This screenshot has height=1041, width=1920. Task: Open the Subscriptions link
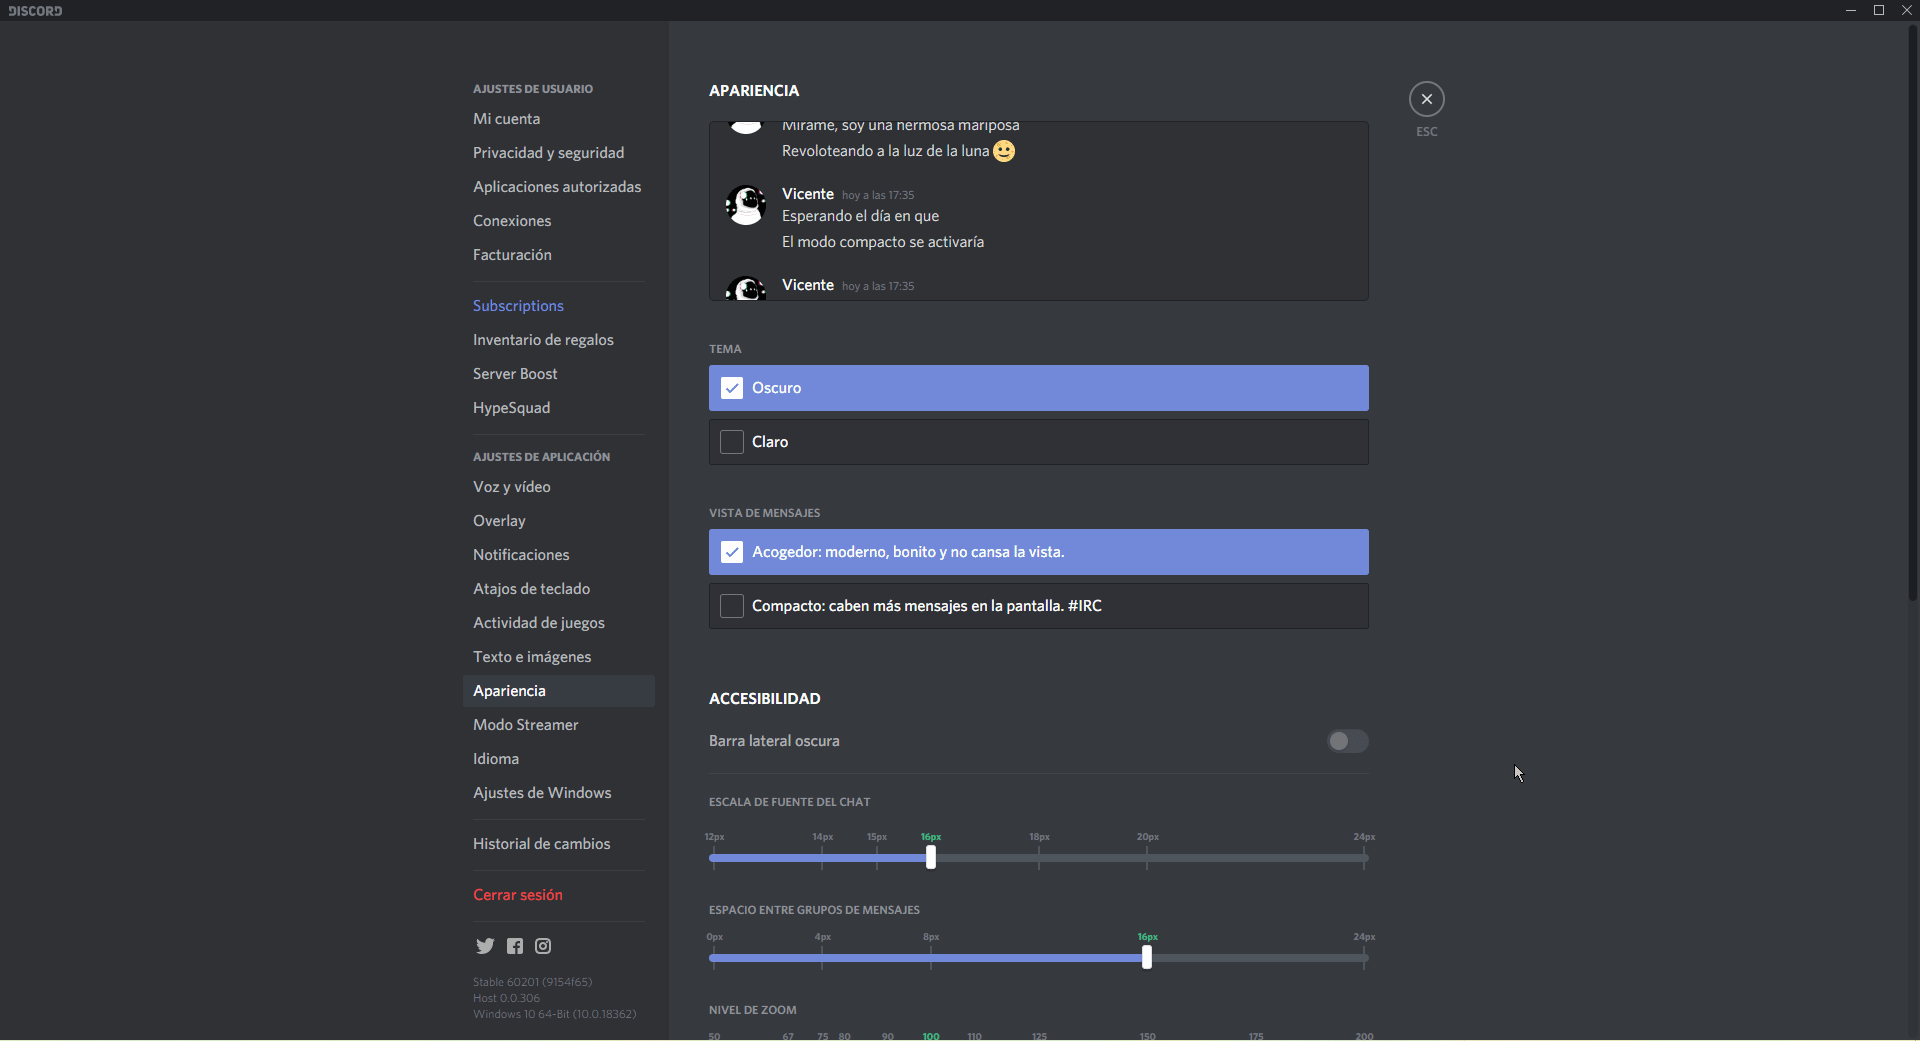tap(518, 306)
